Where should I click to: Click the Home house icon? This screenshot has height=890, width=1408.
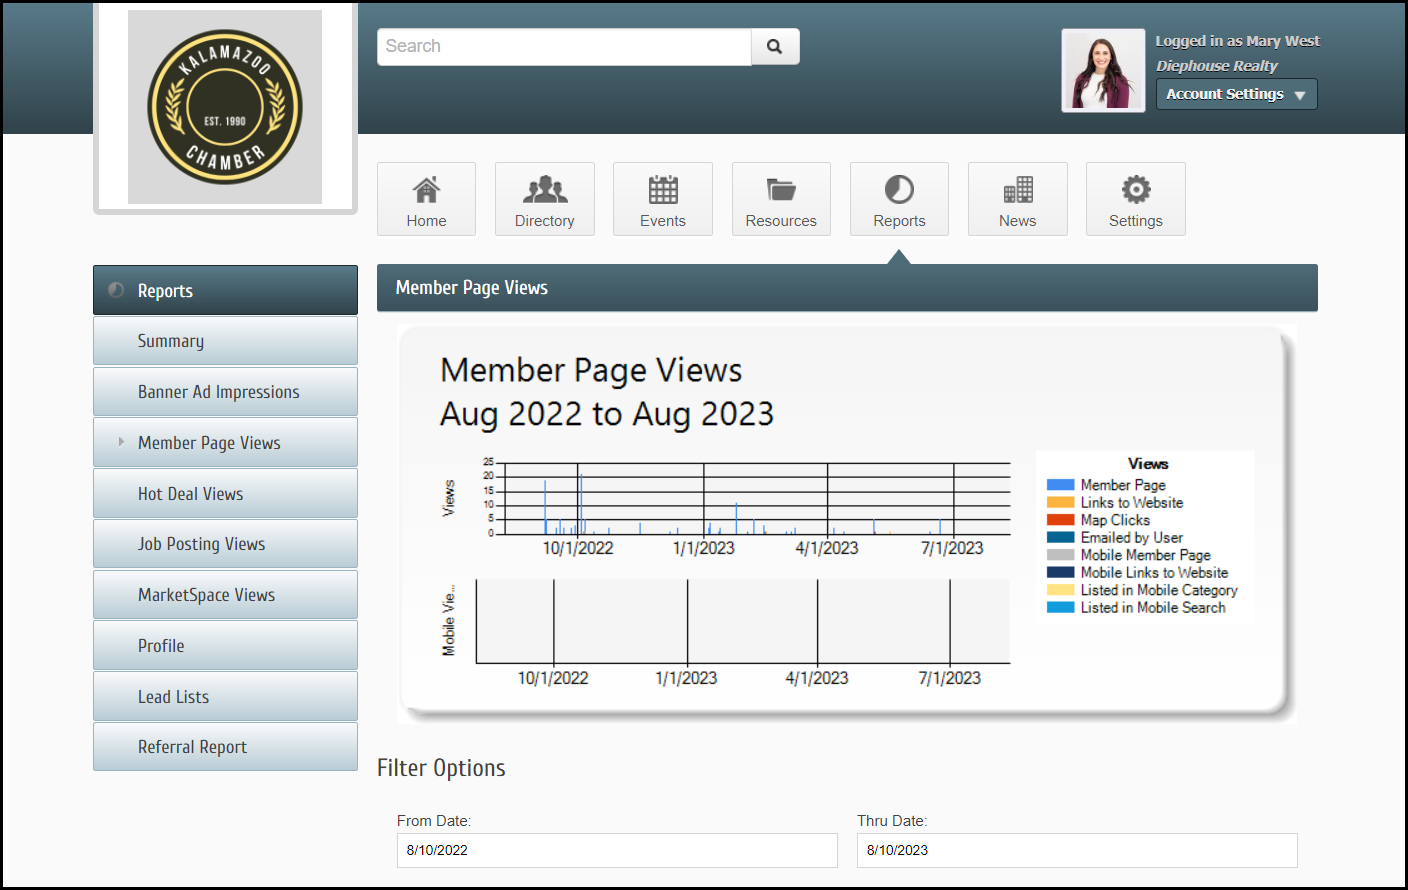[426, 190]
